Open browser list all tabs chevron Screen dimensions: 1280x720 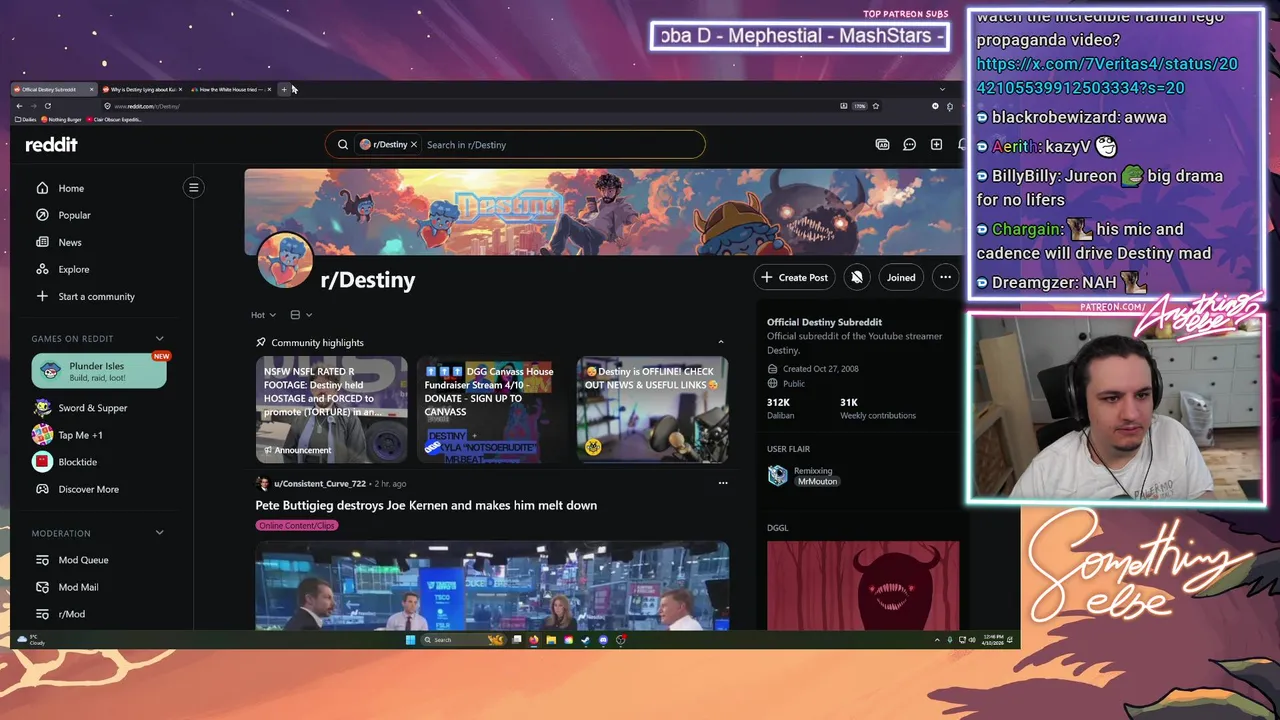coord(942,89)
